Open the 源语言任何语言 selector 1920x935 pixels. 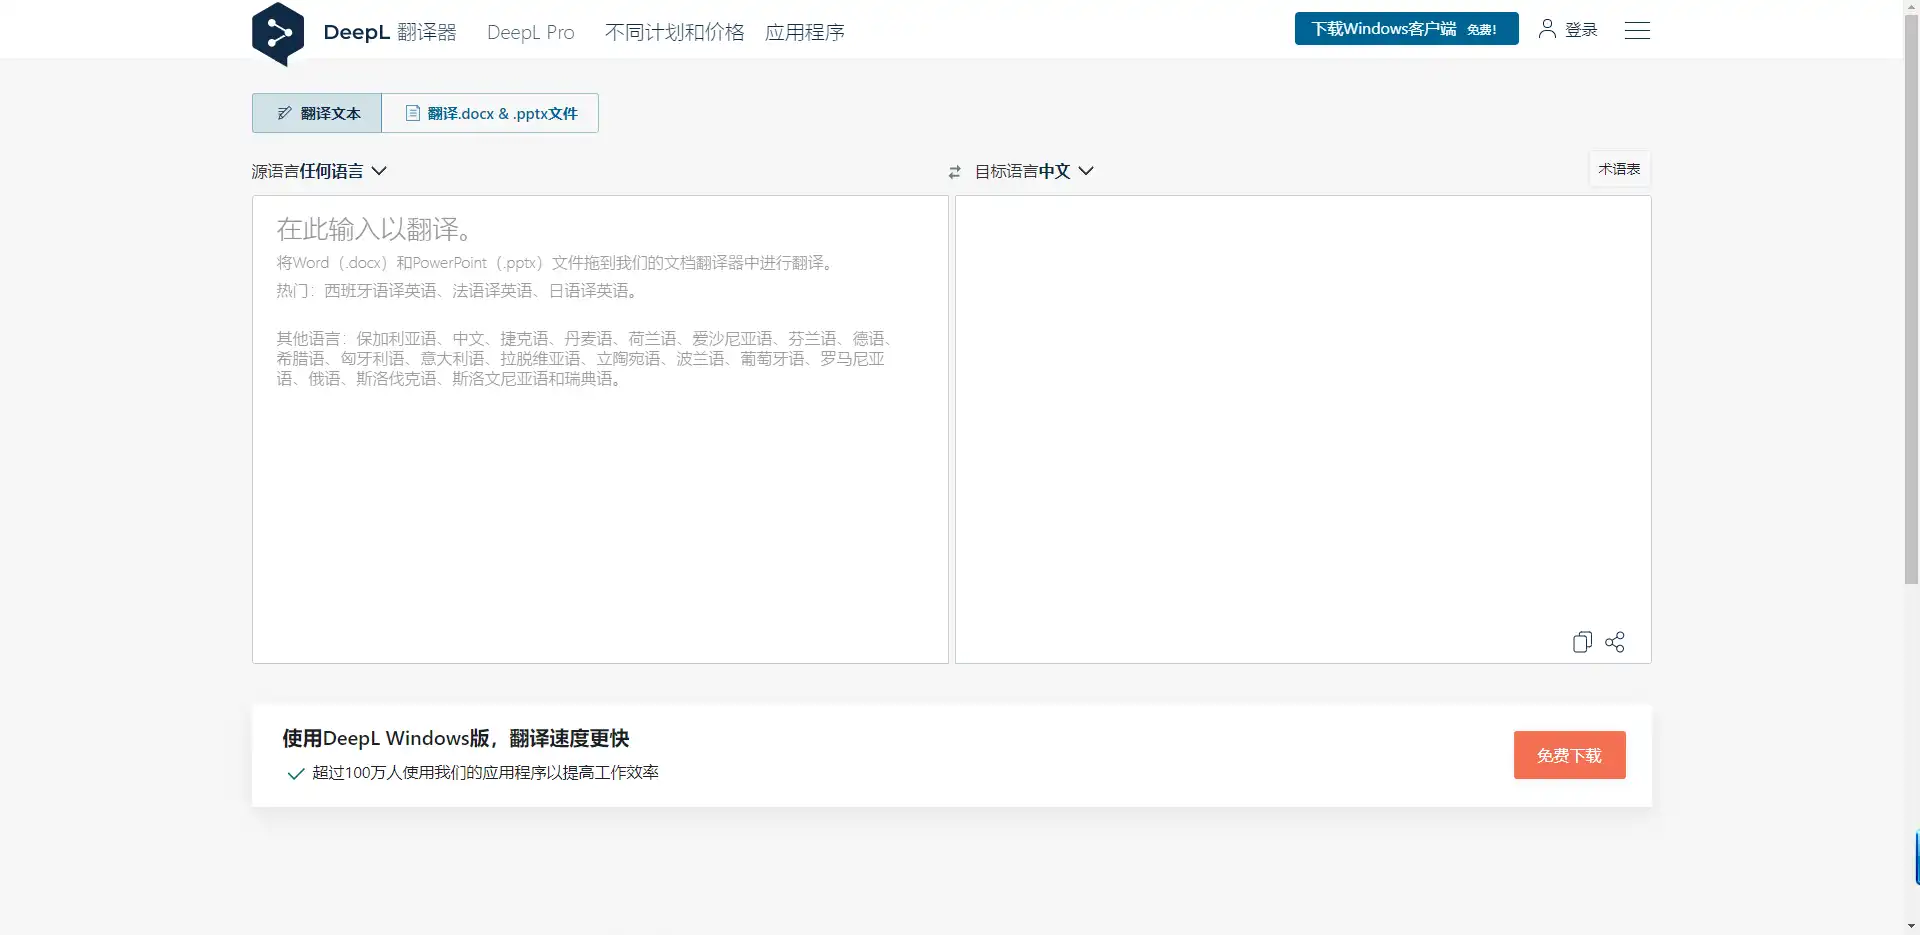coord(319,171)
